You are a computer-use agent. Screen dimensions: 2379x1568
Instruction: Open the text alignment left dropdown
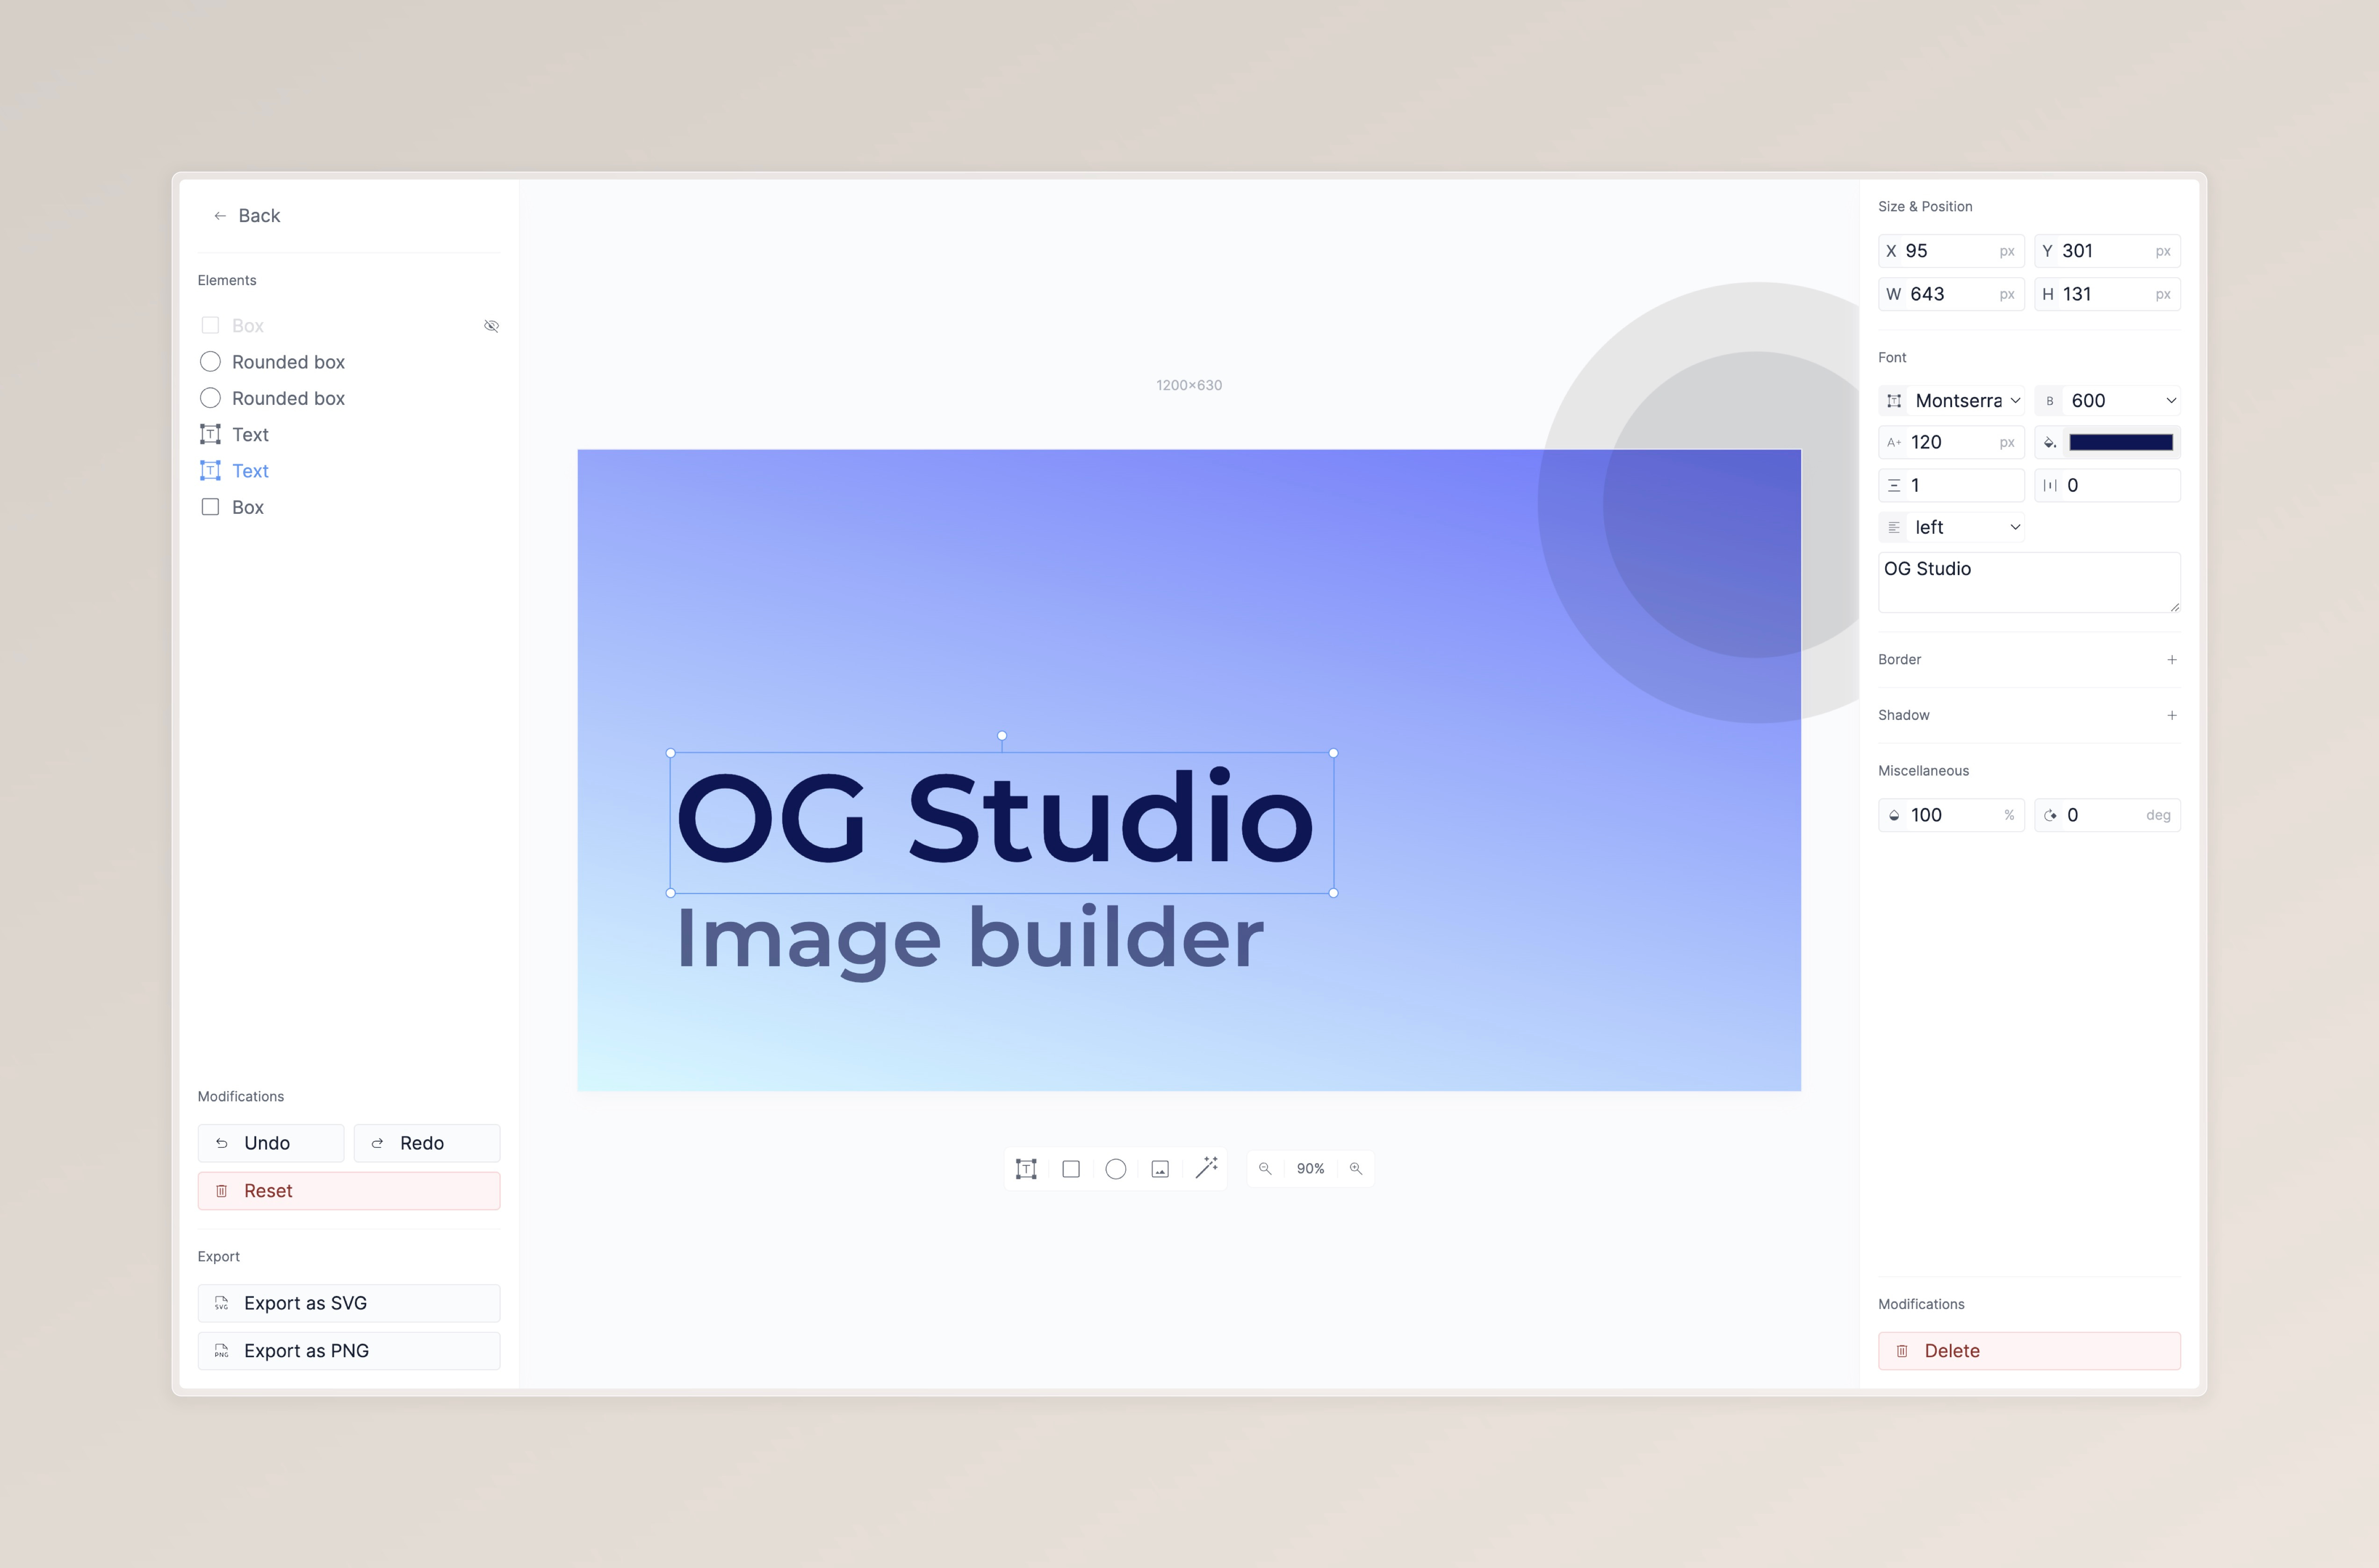(x=1951, y=527)
